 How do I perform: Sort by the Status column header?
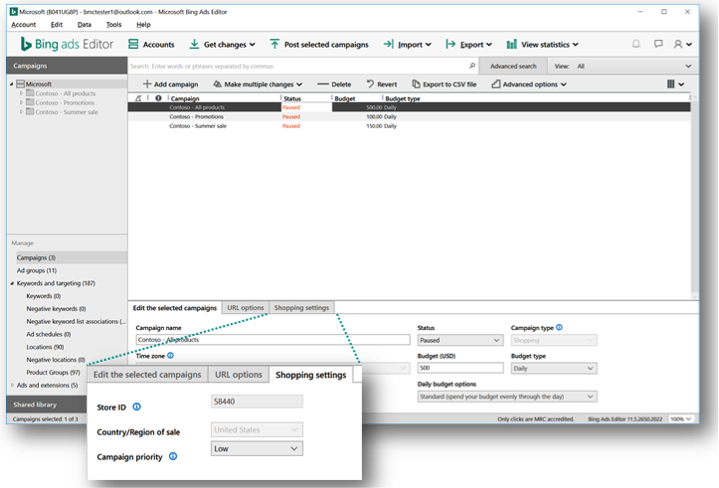[292, 98]
